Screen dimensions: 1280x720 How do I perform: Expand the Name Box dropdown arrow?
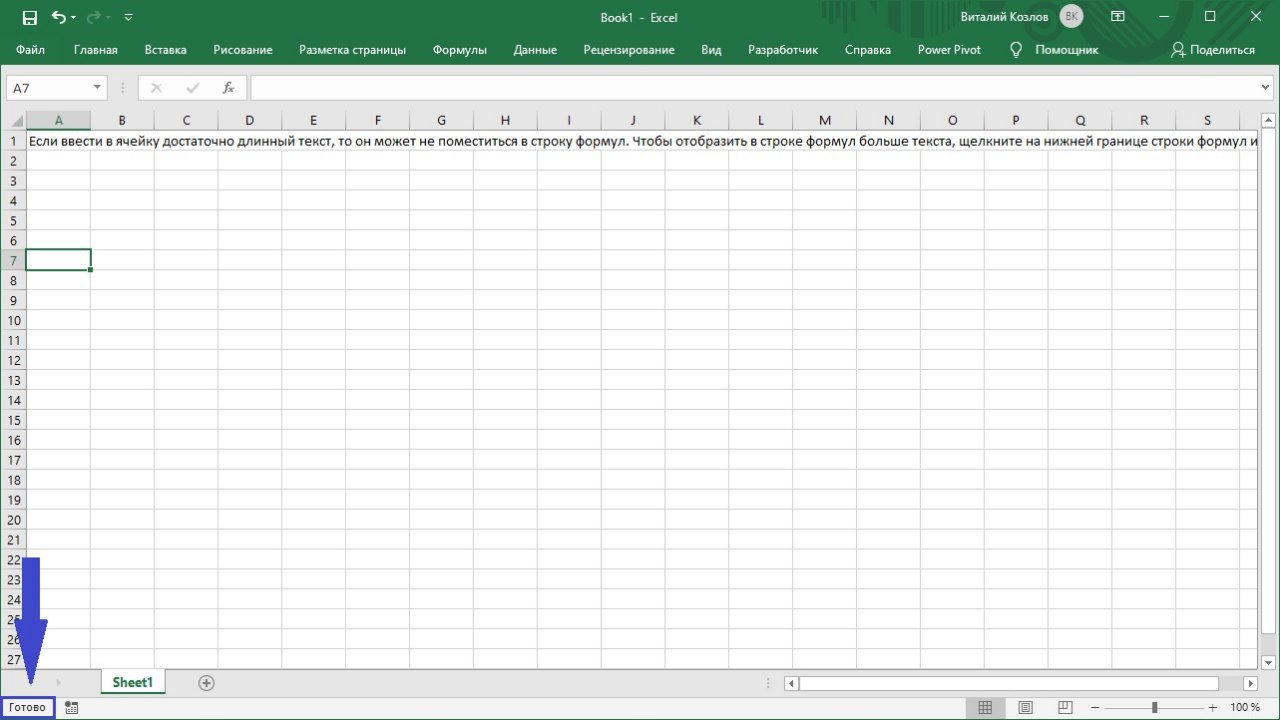pyautogui.click(x=97, y=88)
